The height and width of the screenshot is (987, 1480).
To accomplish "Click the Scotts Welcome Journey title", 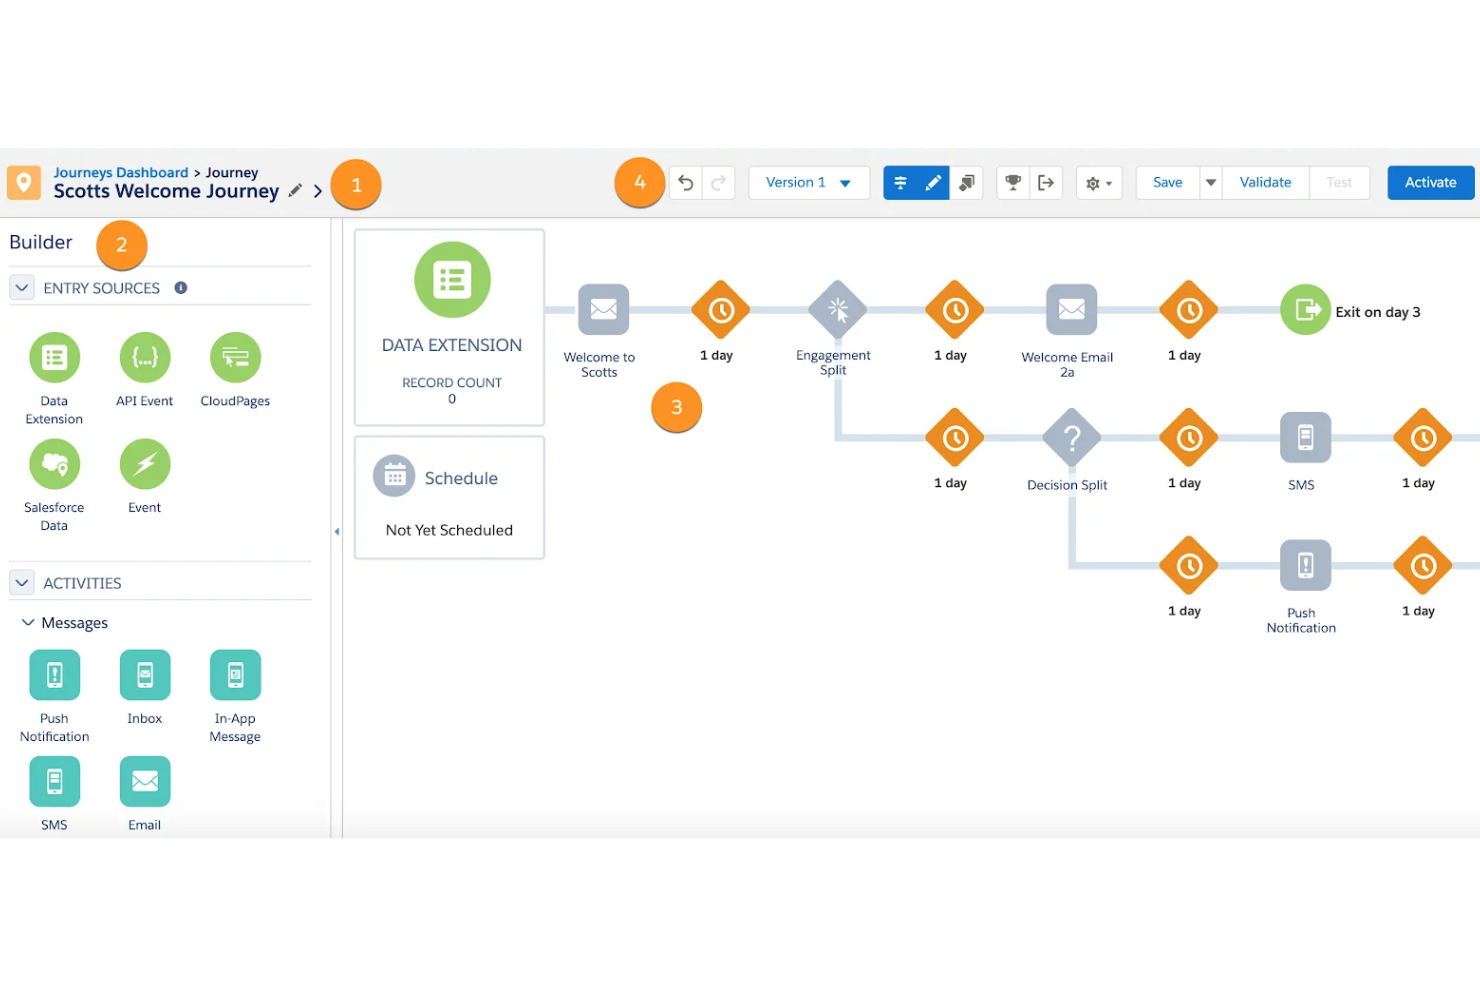I will (x=166, y=191).
